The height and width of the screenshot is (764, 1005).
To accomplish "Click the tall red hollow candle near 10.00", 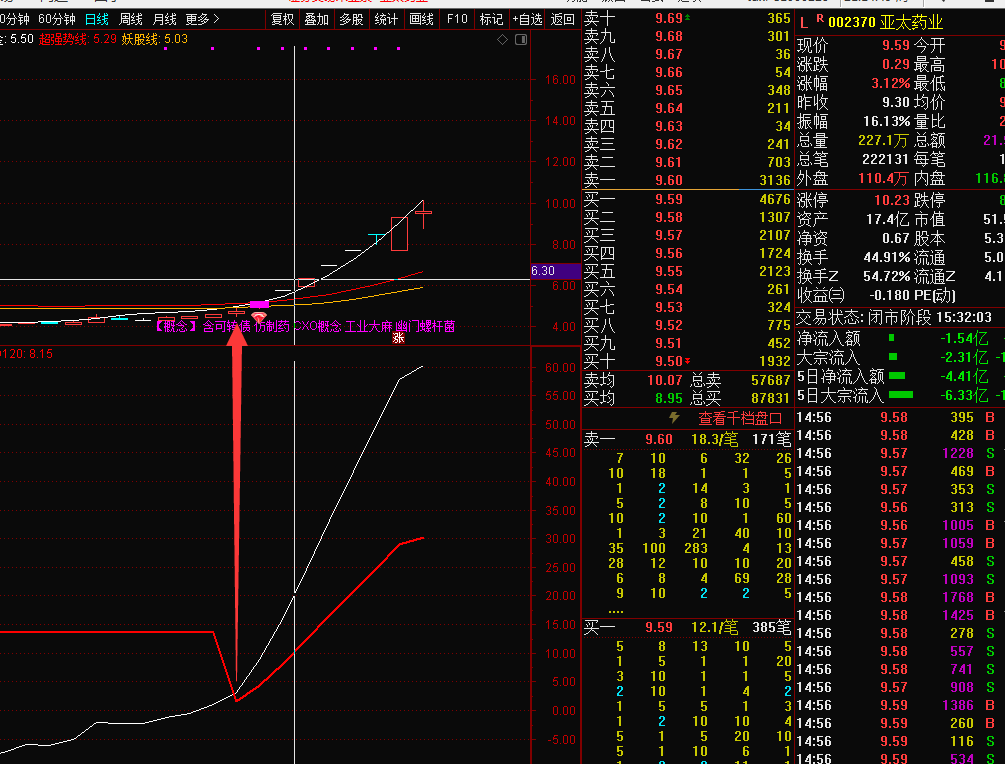I will (x=399, y=234).
